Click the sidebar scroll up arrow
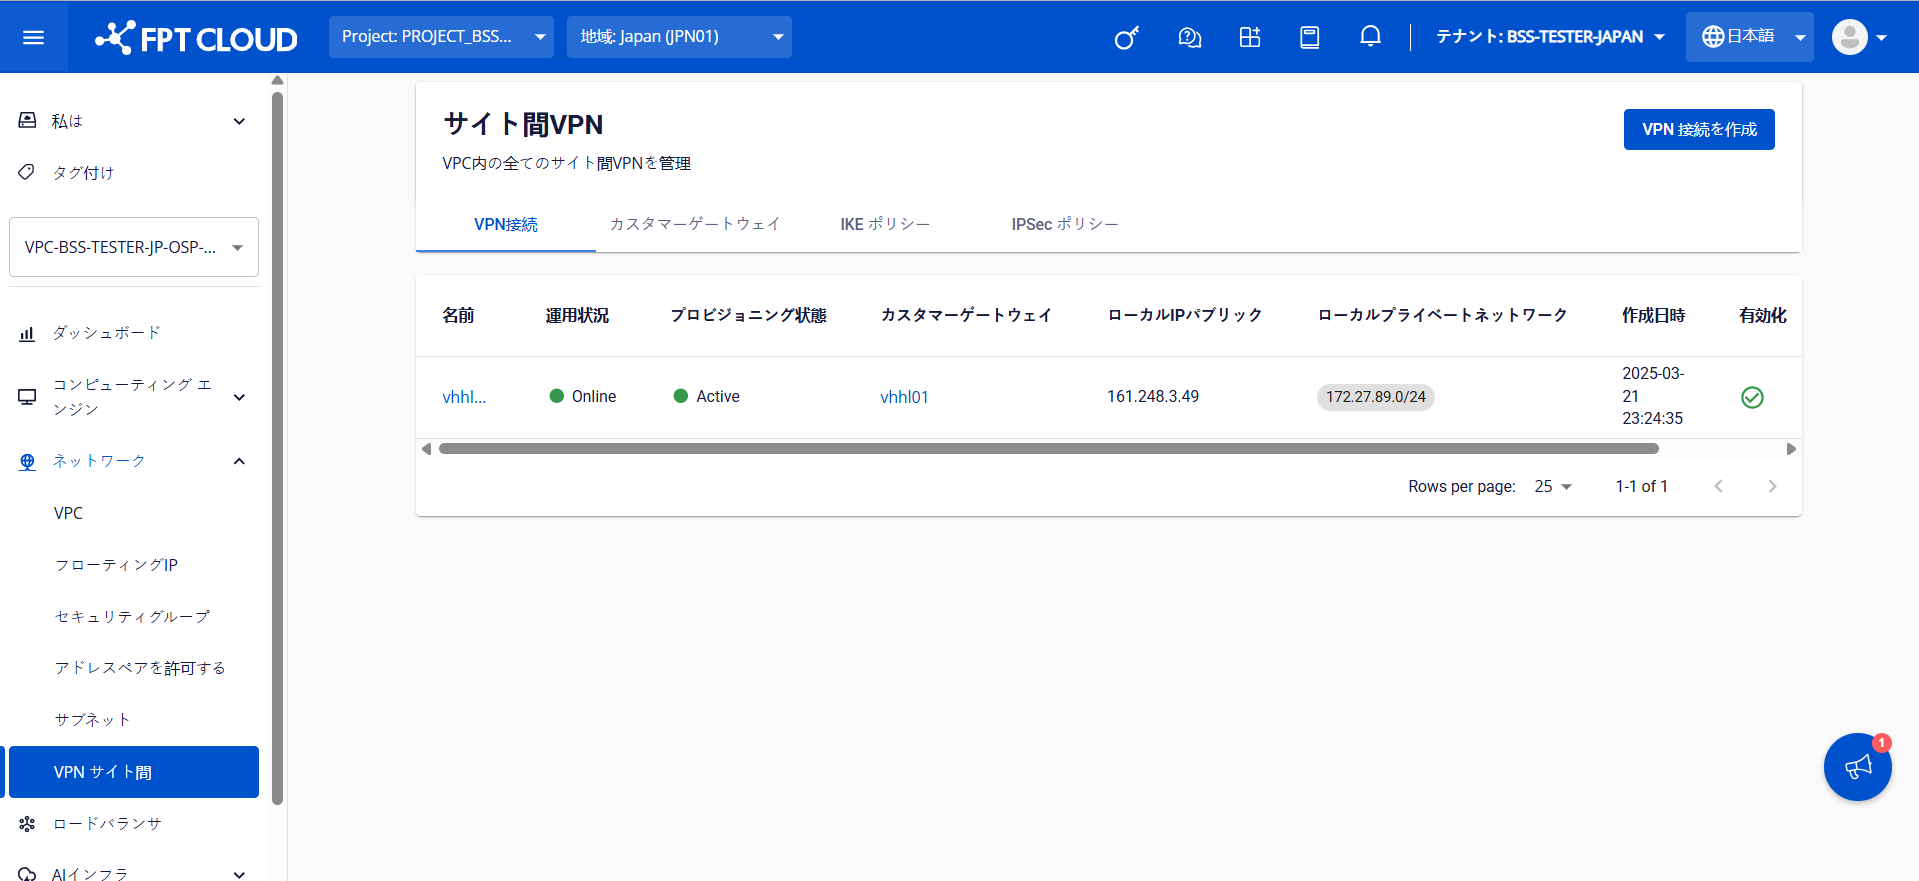 click(x=278, y=80)
